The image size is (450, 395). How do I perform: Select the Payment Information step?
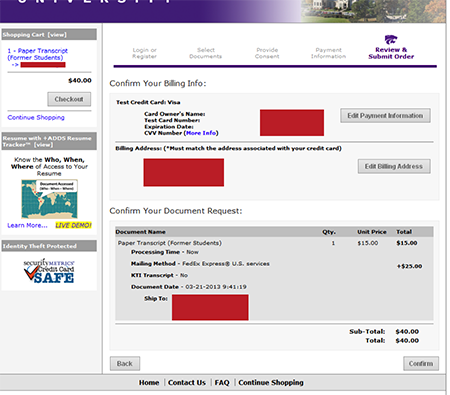(328, 53)
